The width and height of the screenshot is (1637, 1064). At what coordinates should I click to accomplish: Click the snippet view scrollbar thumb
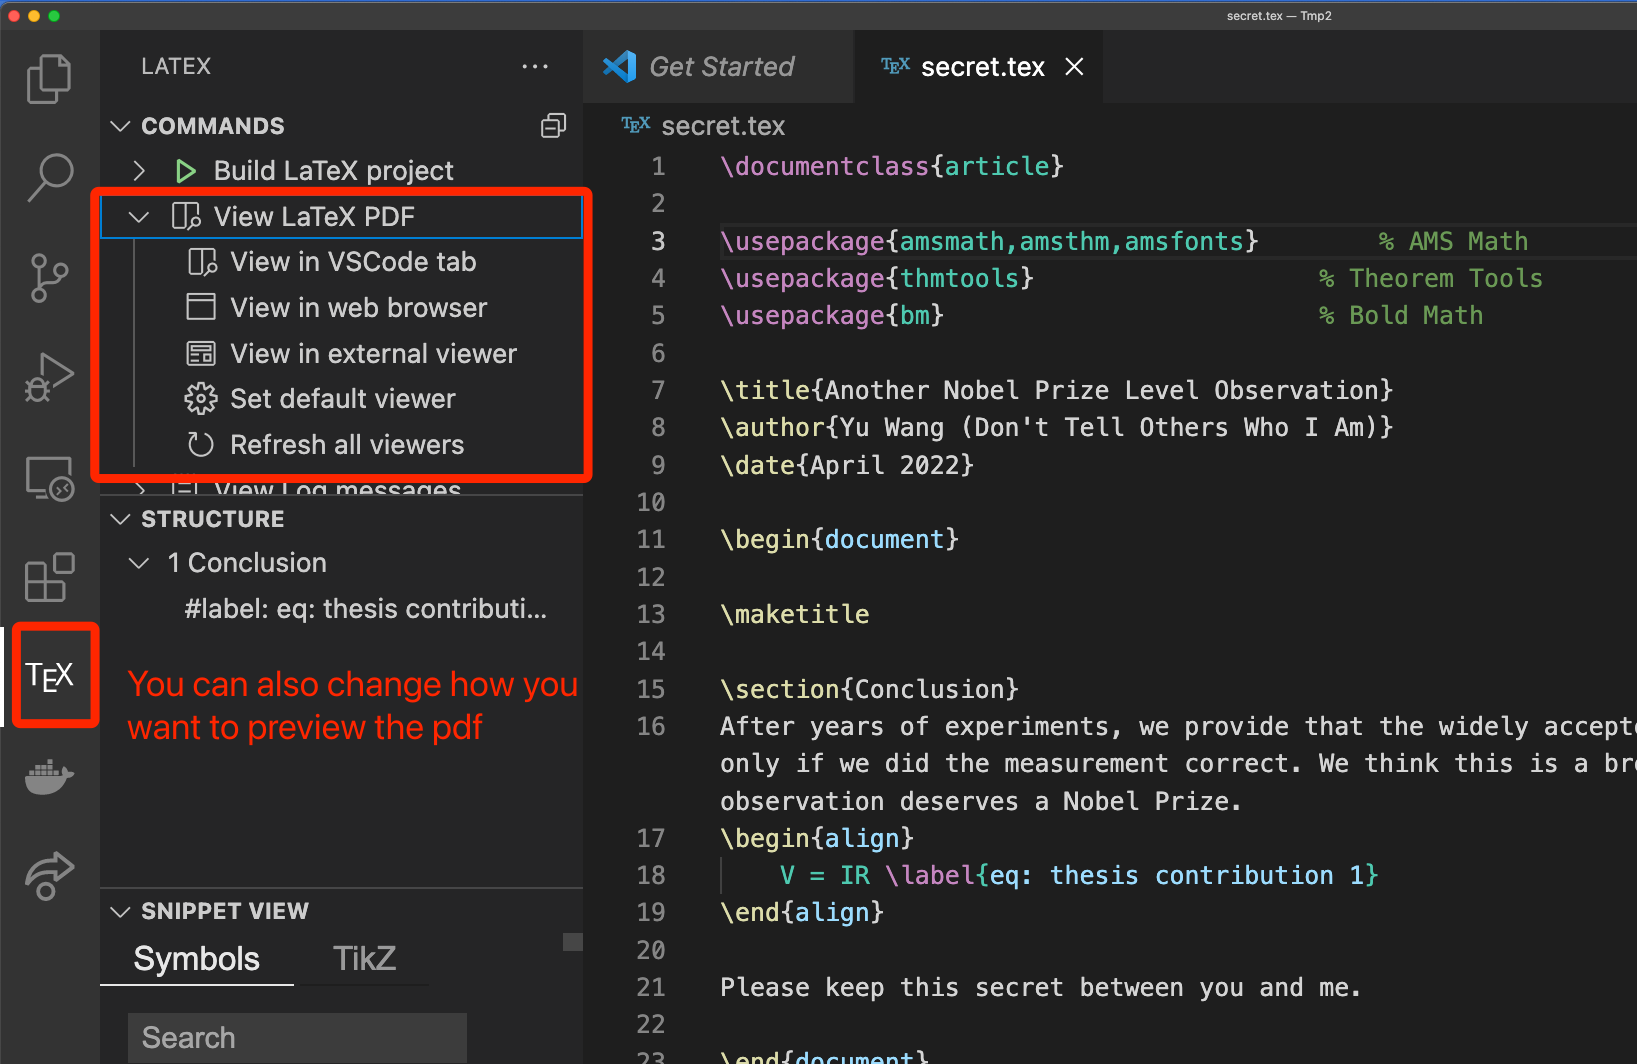pyautogui.click(x=573, y=942)
